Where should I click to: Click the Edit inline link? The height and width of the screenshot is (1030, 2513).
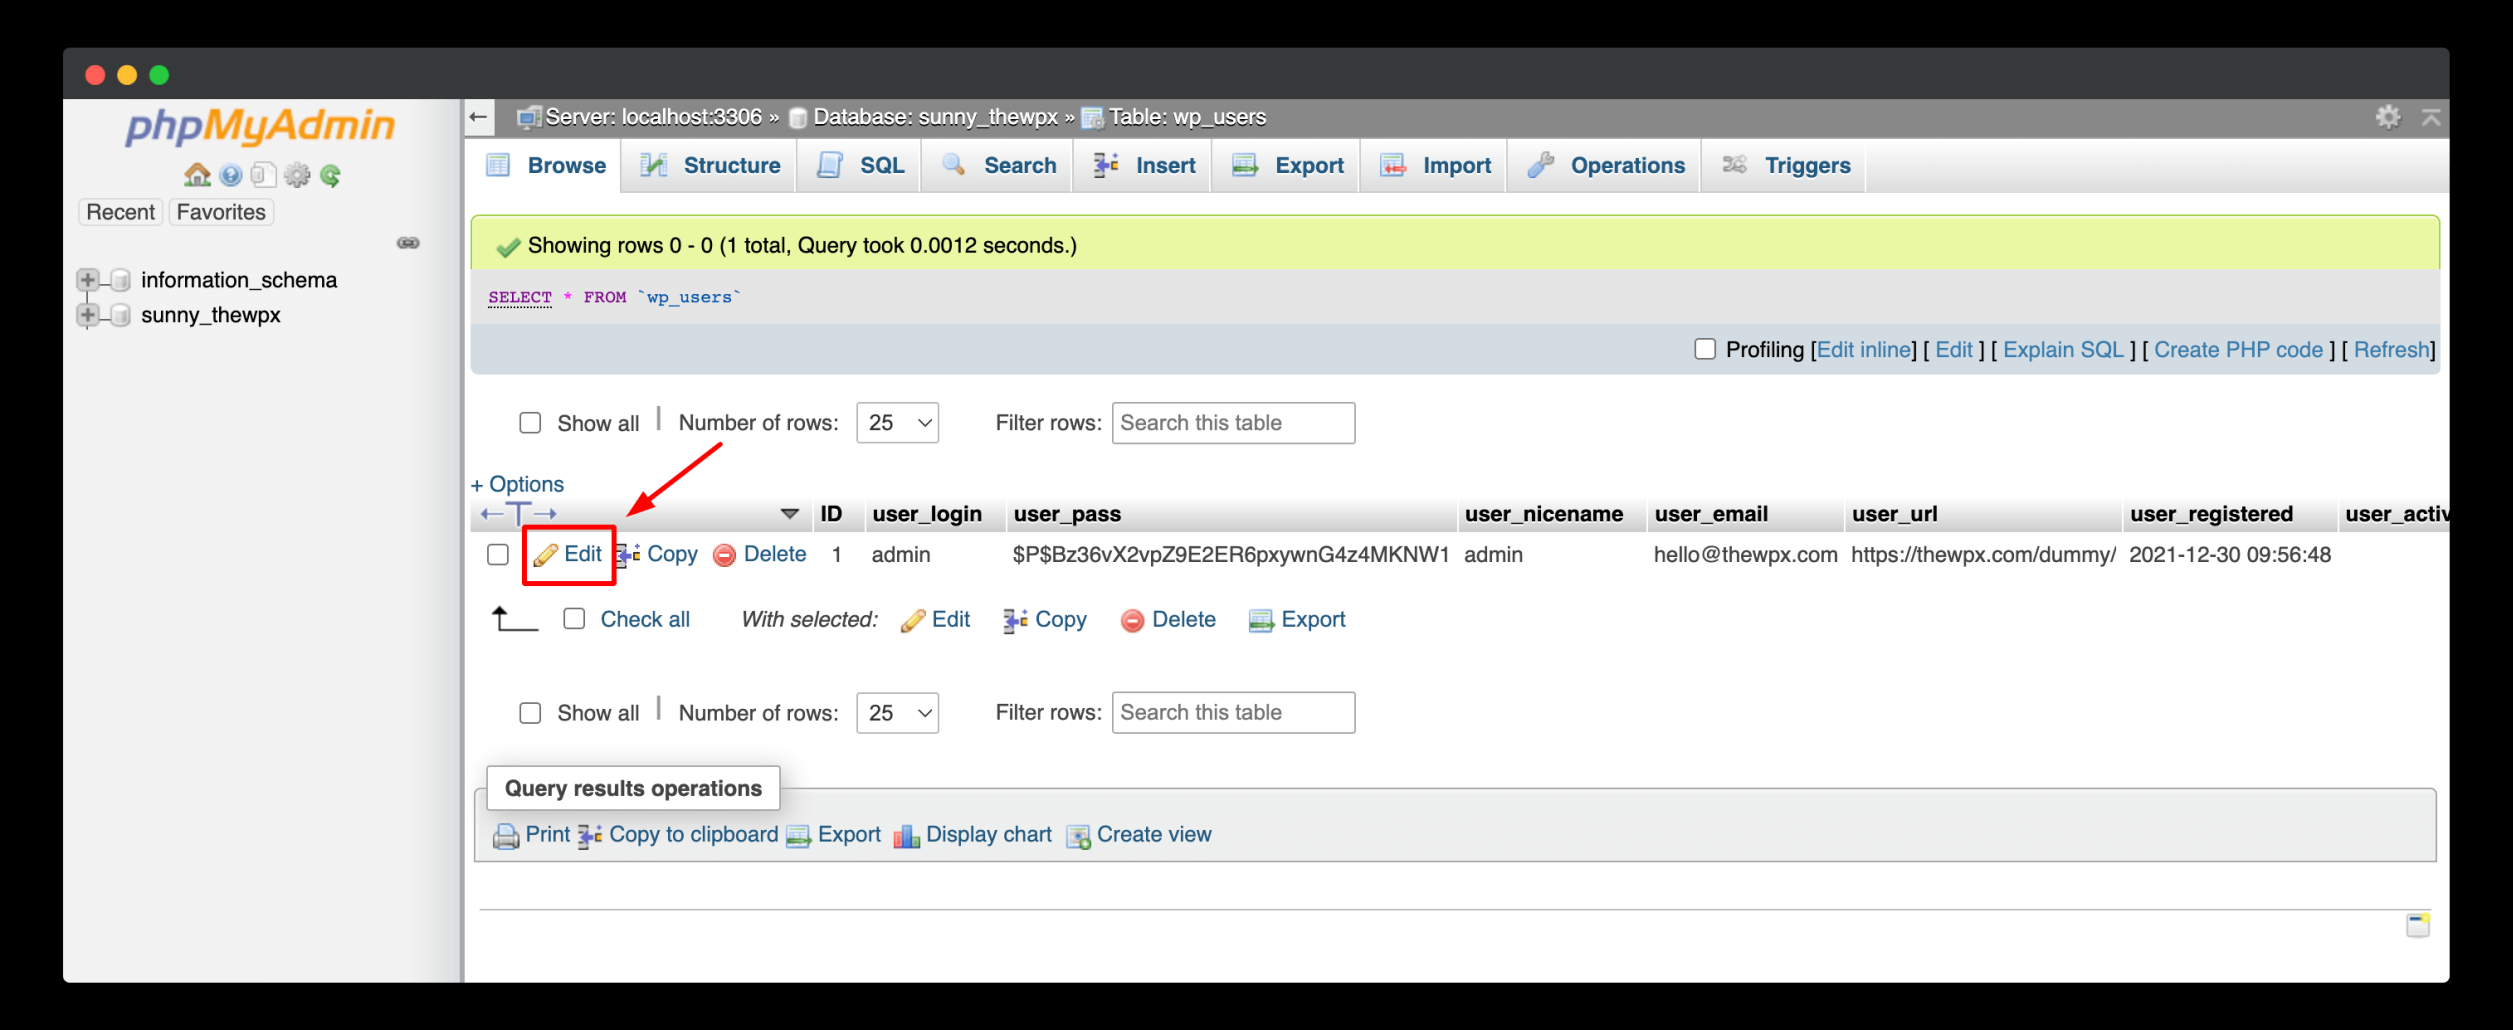1864,350
